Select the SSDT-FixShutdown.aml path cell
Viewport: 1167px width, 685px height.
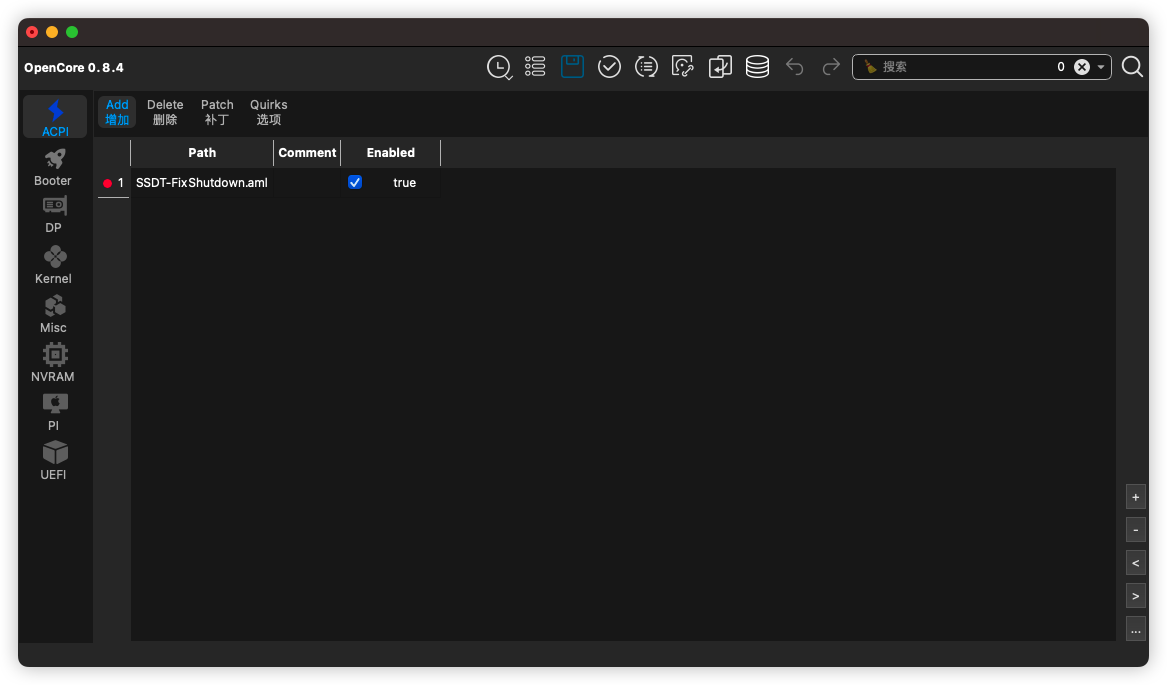(202, 183)
